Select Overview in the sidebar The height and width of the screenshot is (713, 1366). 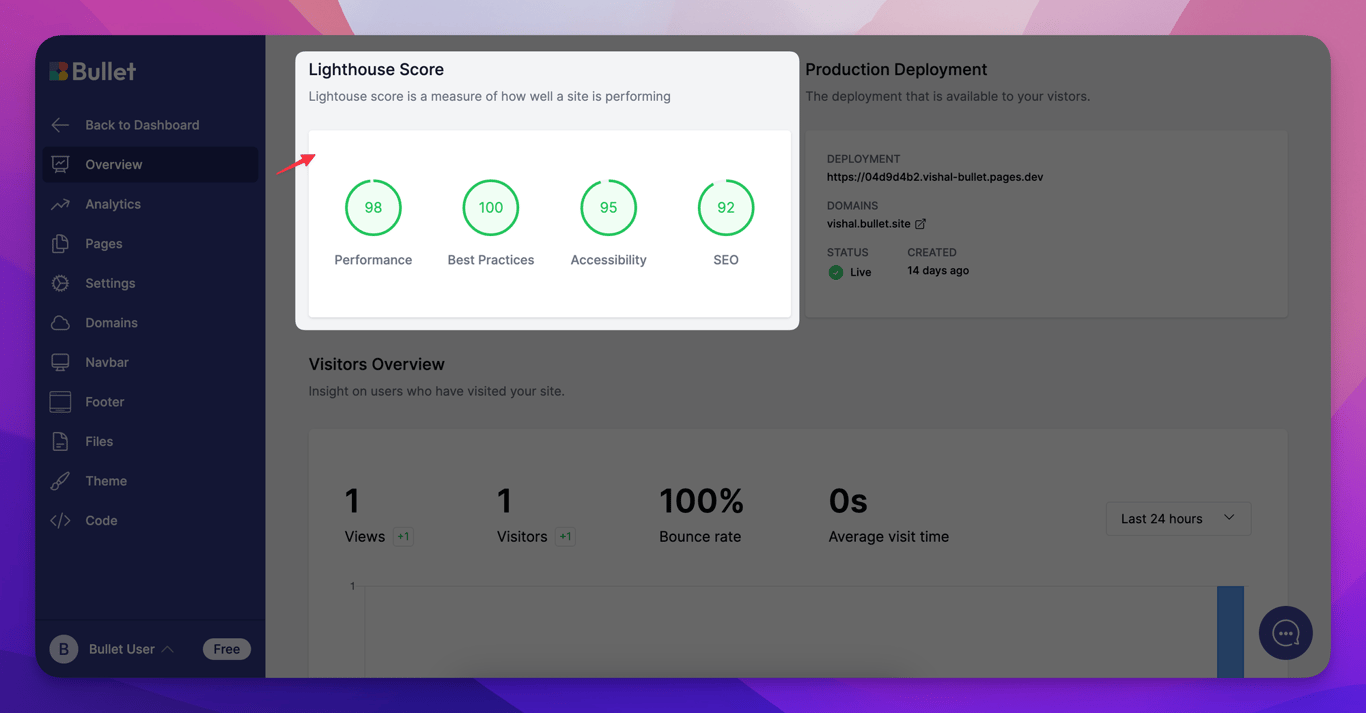[150, 164]
